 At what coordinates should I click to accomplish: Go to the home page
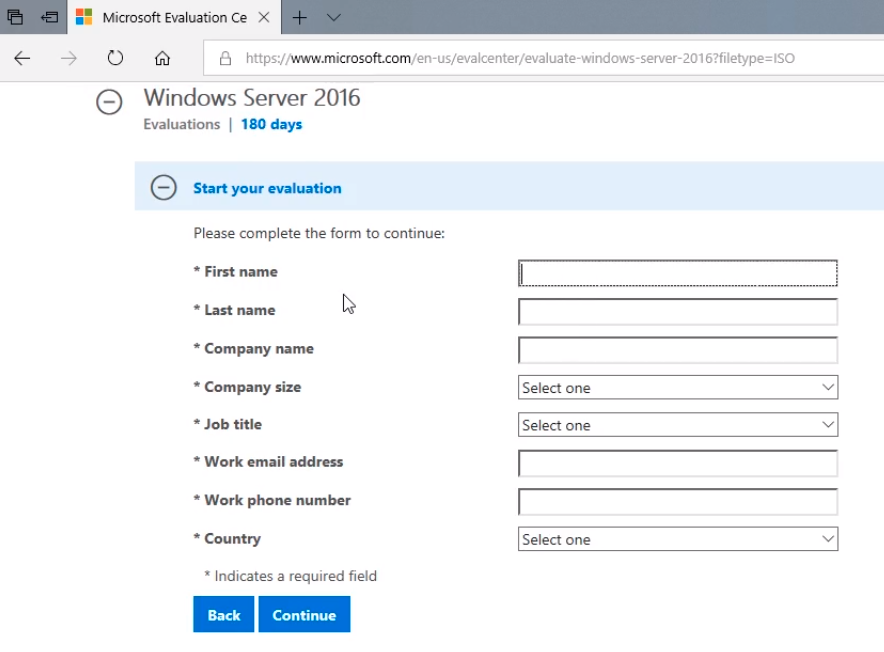coord(162,58)
